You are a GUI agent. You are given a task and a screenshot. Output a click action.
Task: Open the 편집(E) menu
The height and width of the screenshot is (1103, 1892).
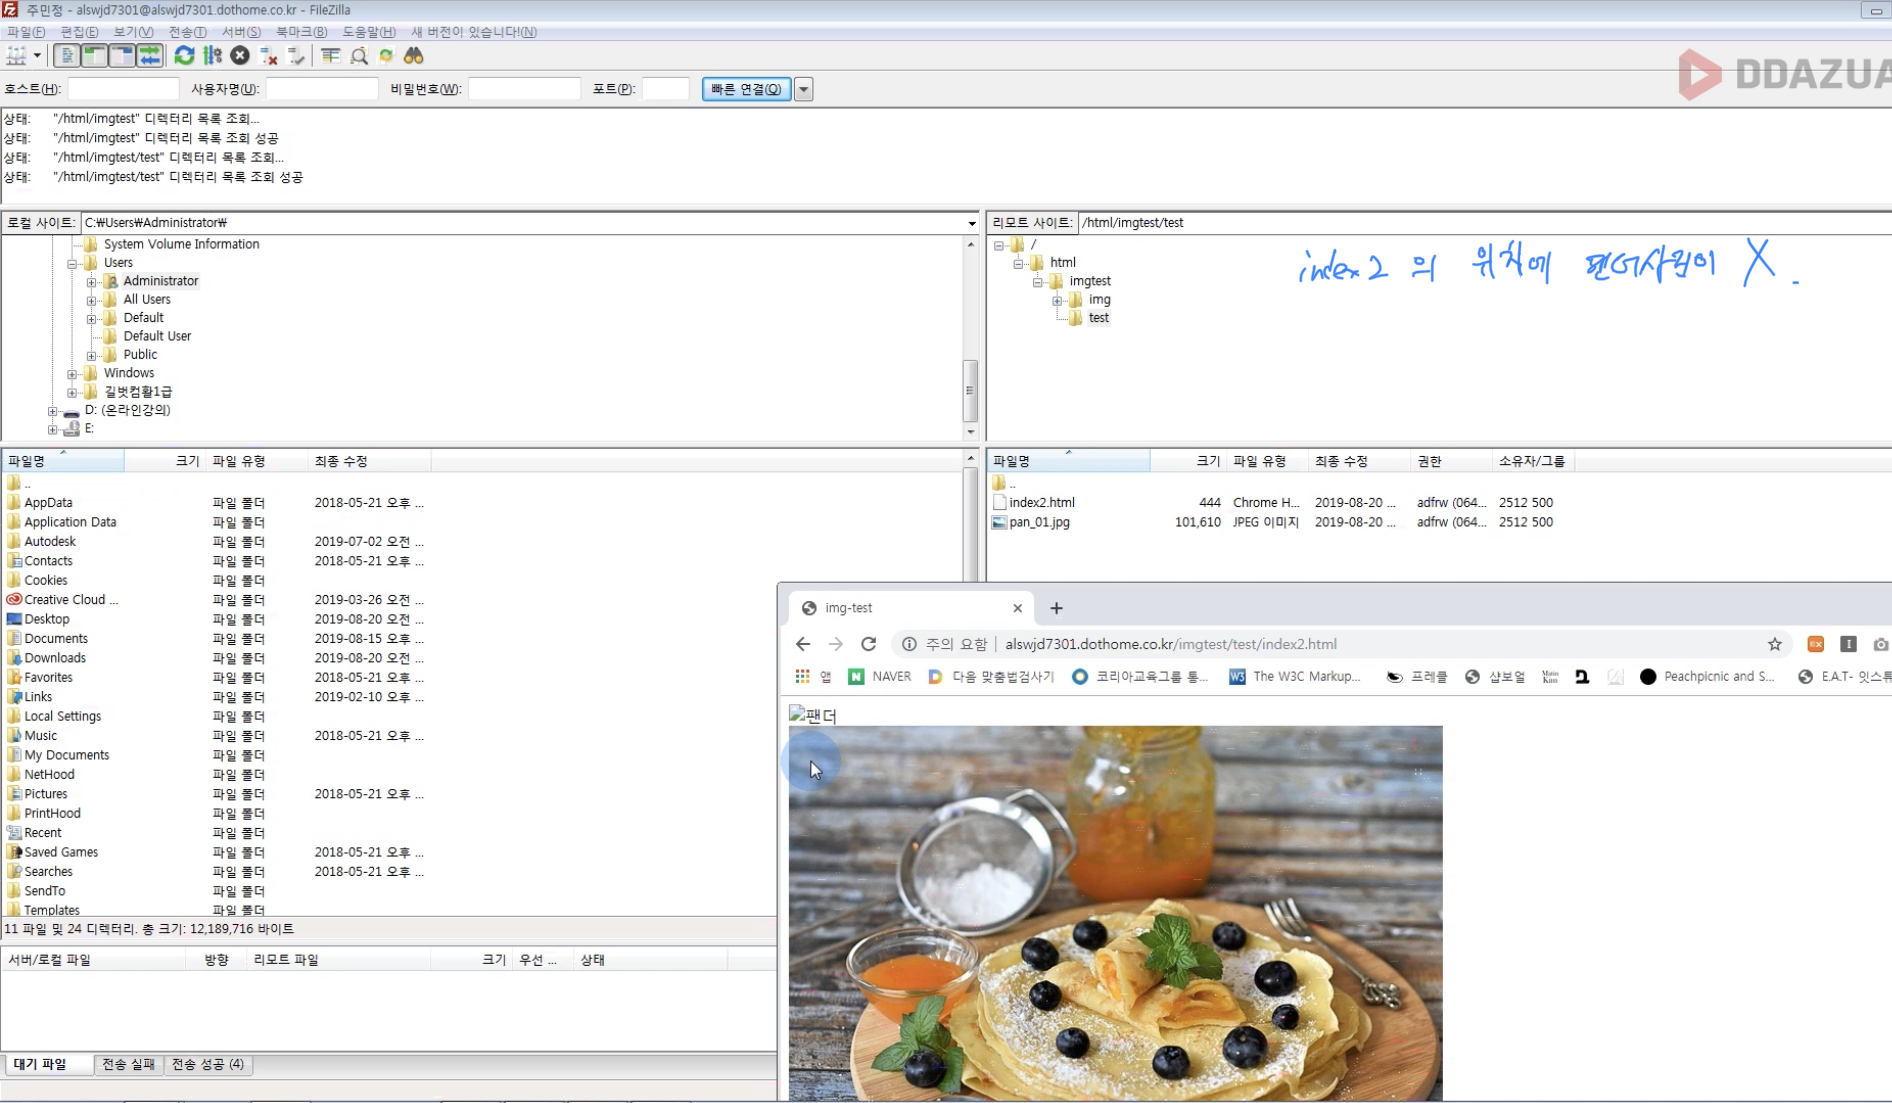[80, 32]
